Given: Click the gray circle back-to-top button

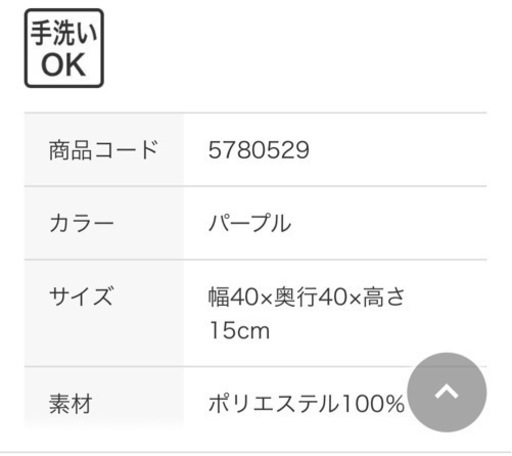Looking at the screenshot, I should (x=447, y=392).
